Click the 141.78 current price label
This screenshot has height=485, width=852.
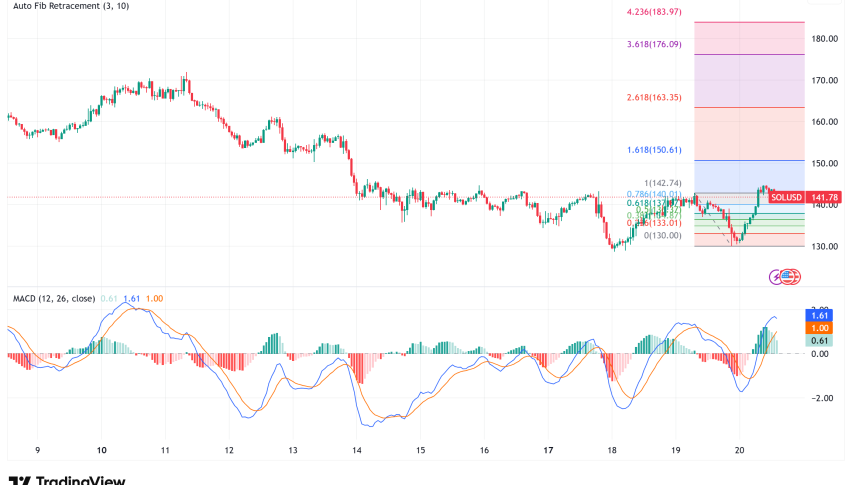click(x=826, y=198)
